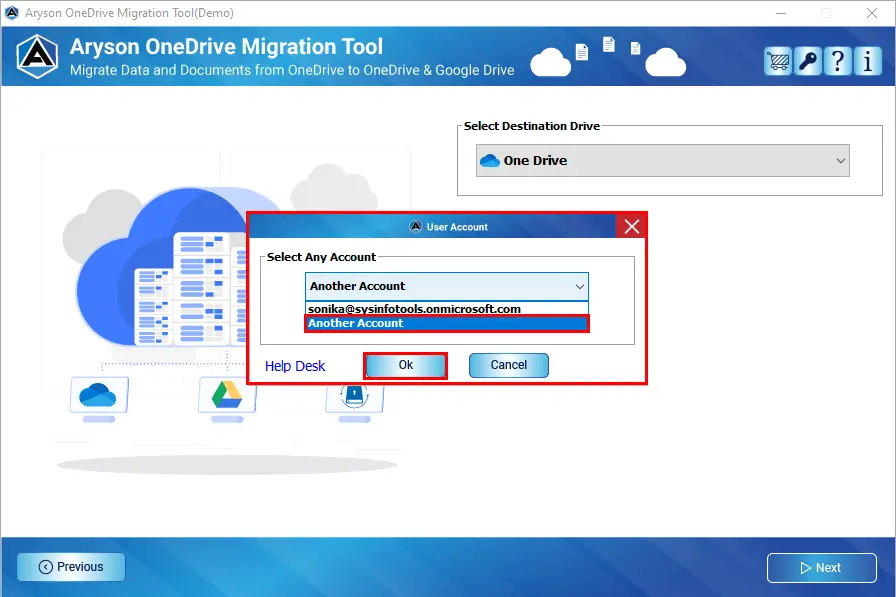Click the Aryson logo in header
The image size is (896, 597).
[37, 57]
